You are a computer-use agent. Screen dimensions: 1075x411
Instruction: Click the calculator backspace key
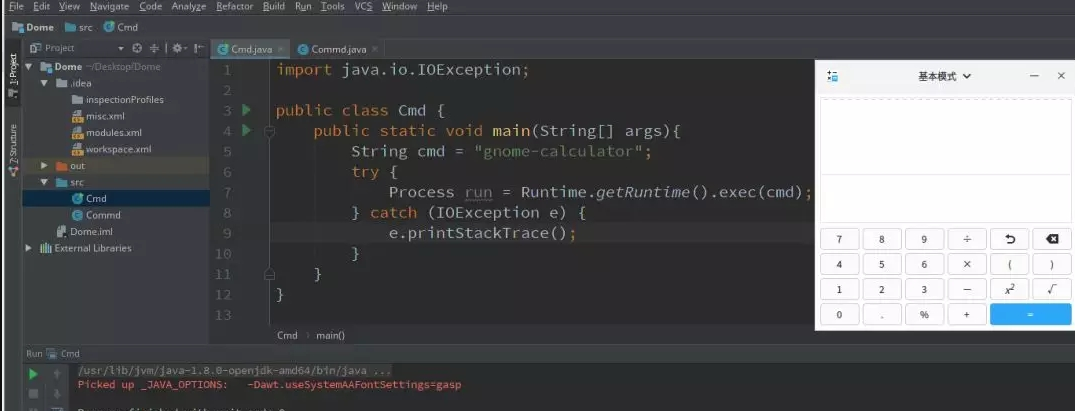point(1052,239)
